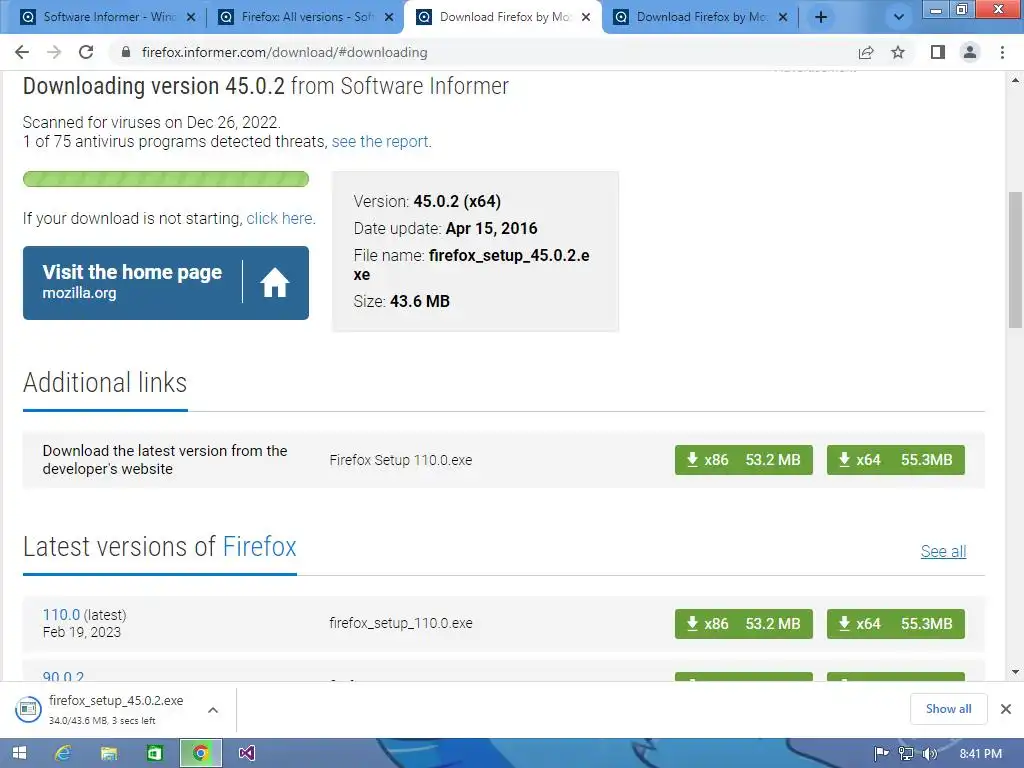Close the Software Informer tab

[191, 17]
